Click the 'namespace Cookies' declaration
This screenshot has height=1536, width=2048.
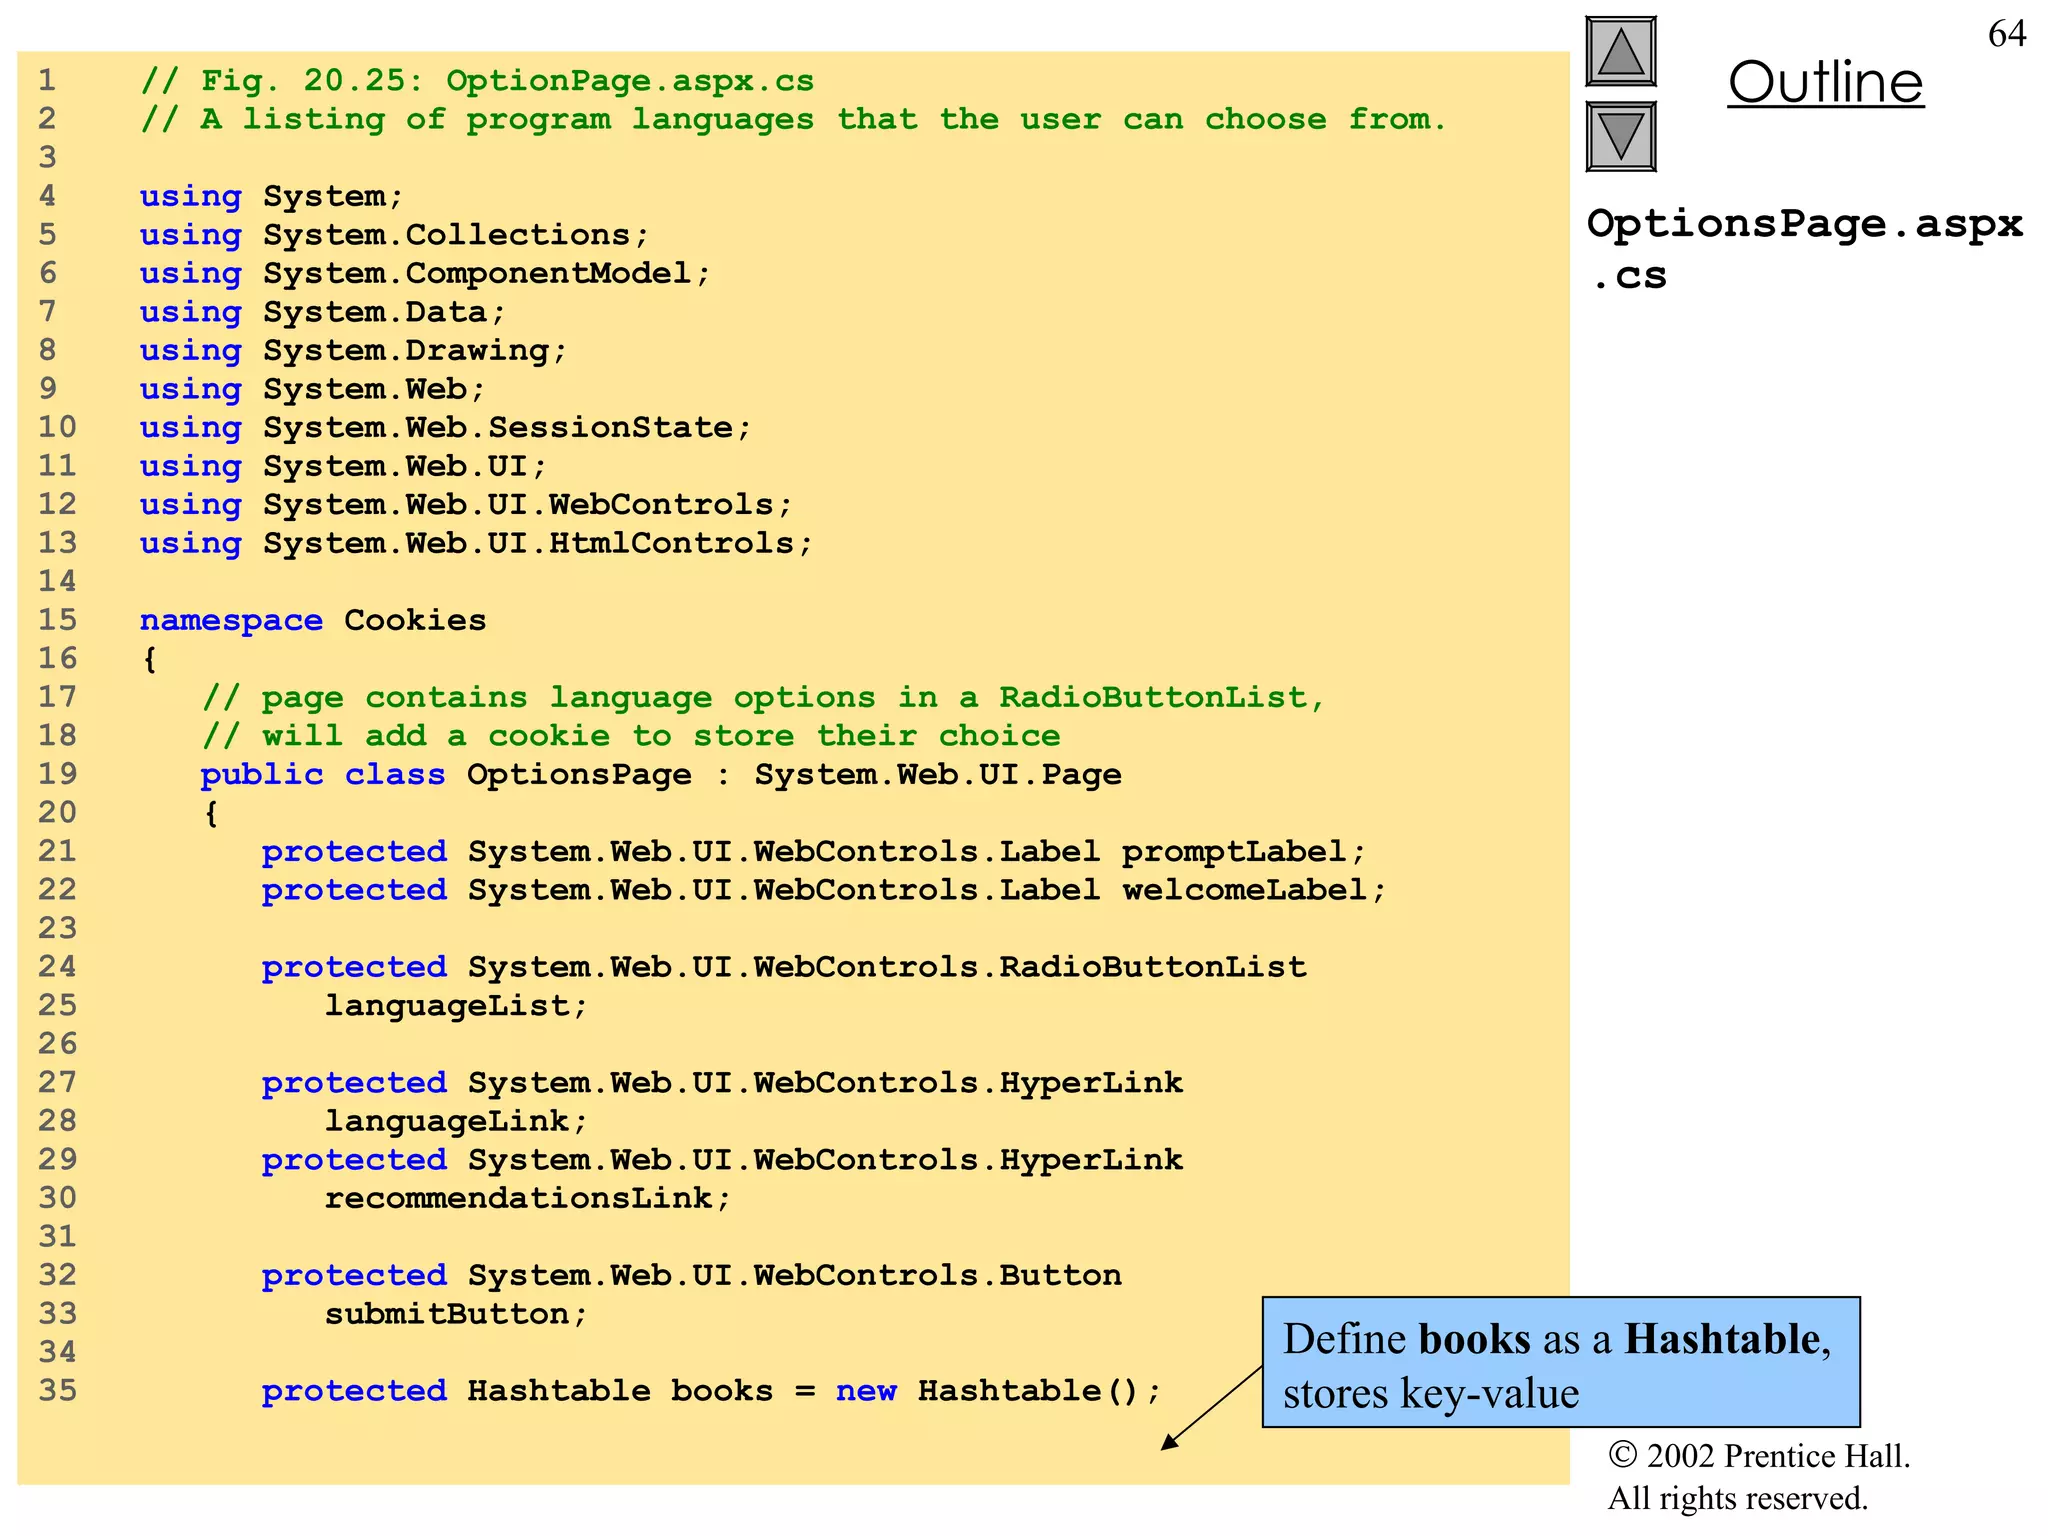click(x=313, y=620)
